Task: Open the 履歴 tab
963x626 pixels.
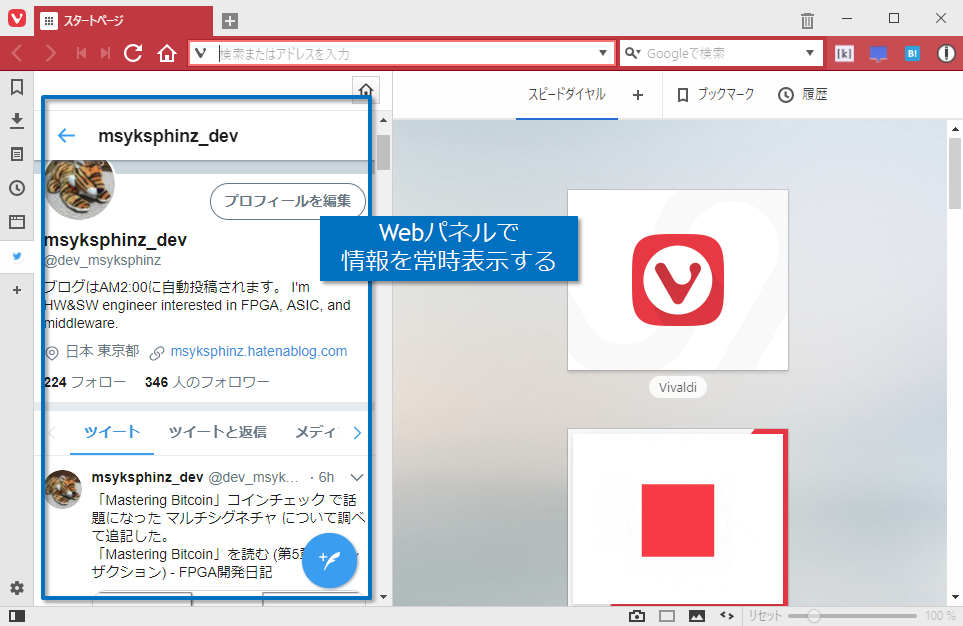Action: click(803, 95)
